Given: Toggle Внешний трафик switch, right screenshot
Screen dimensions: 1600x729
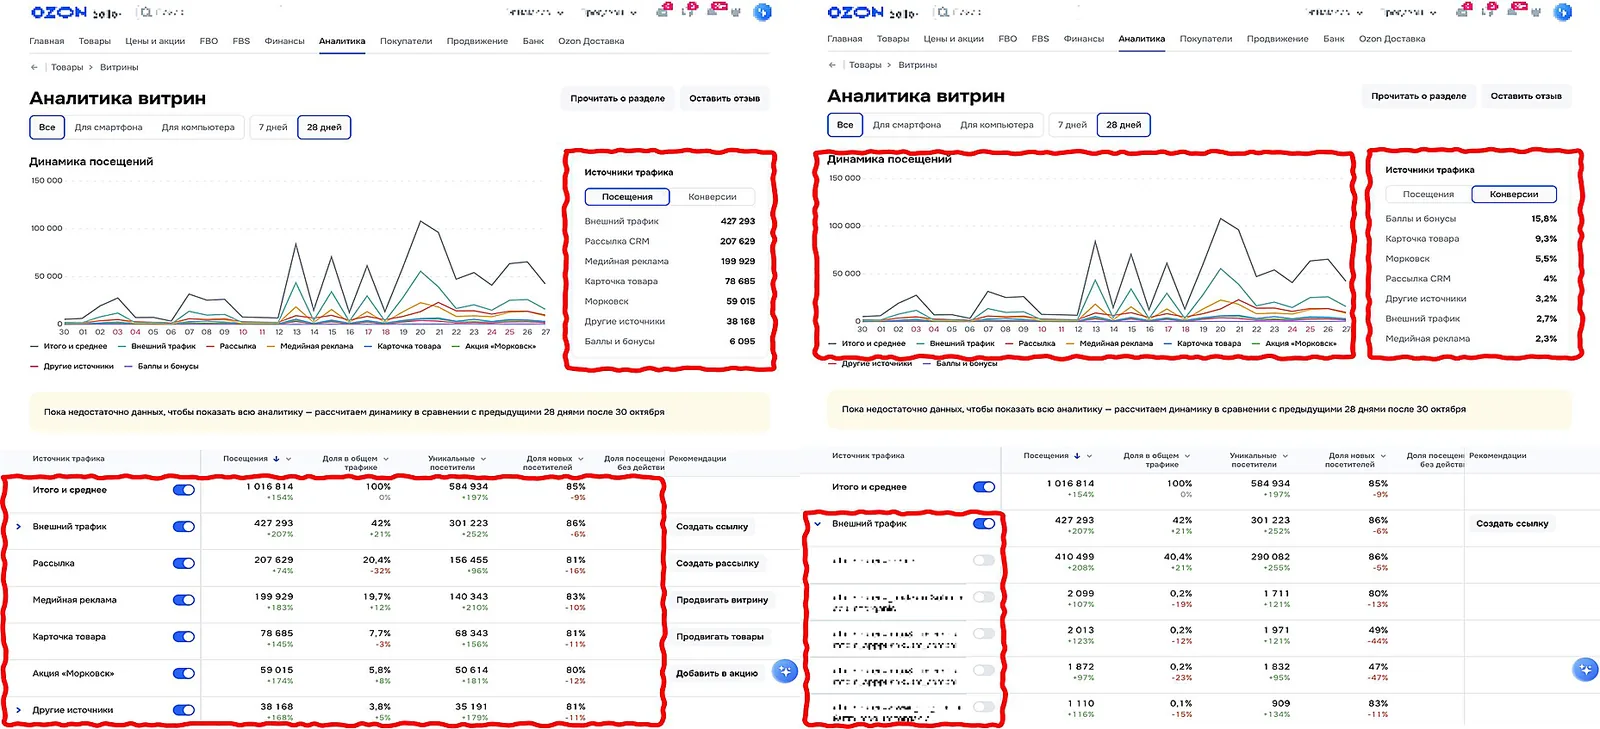Looking at the screenshot, I should point(984,523).
